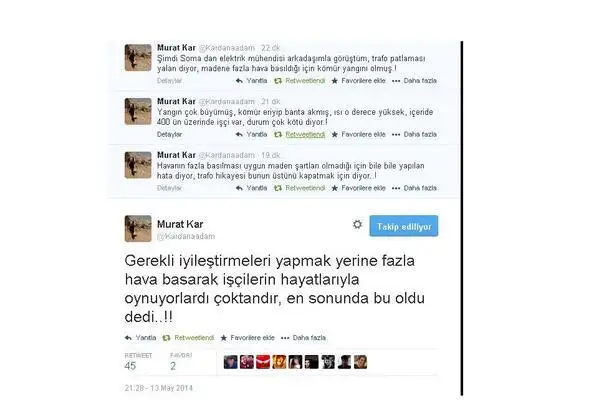599x400 pixels.
Task: Toggle the Takip ediliyor follow button
Action: pos(404,226)
